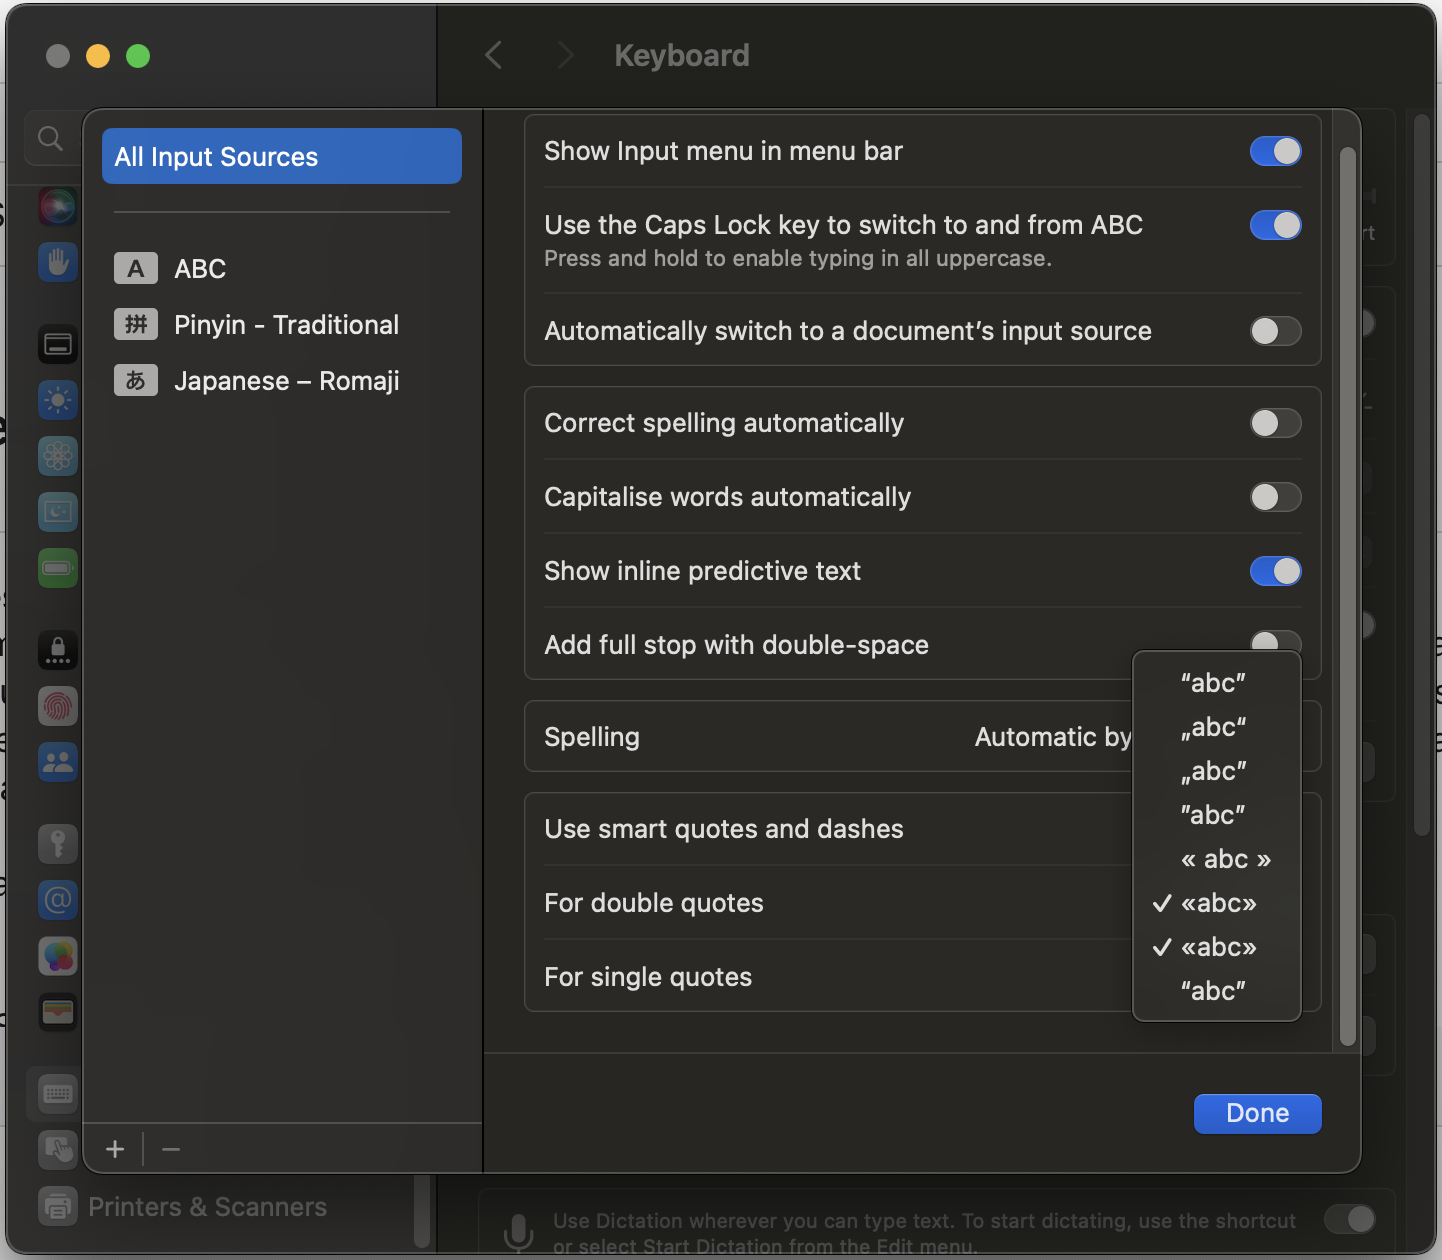Add a new input source with plus button

click(x=114, y=1148)
